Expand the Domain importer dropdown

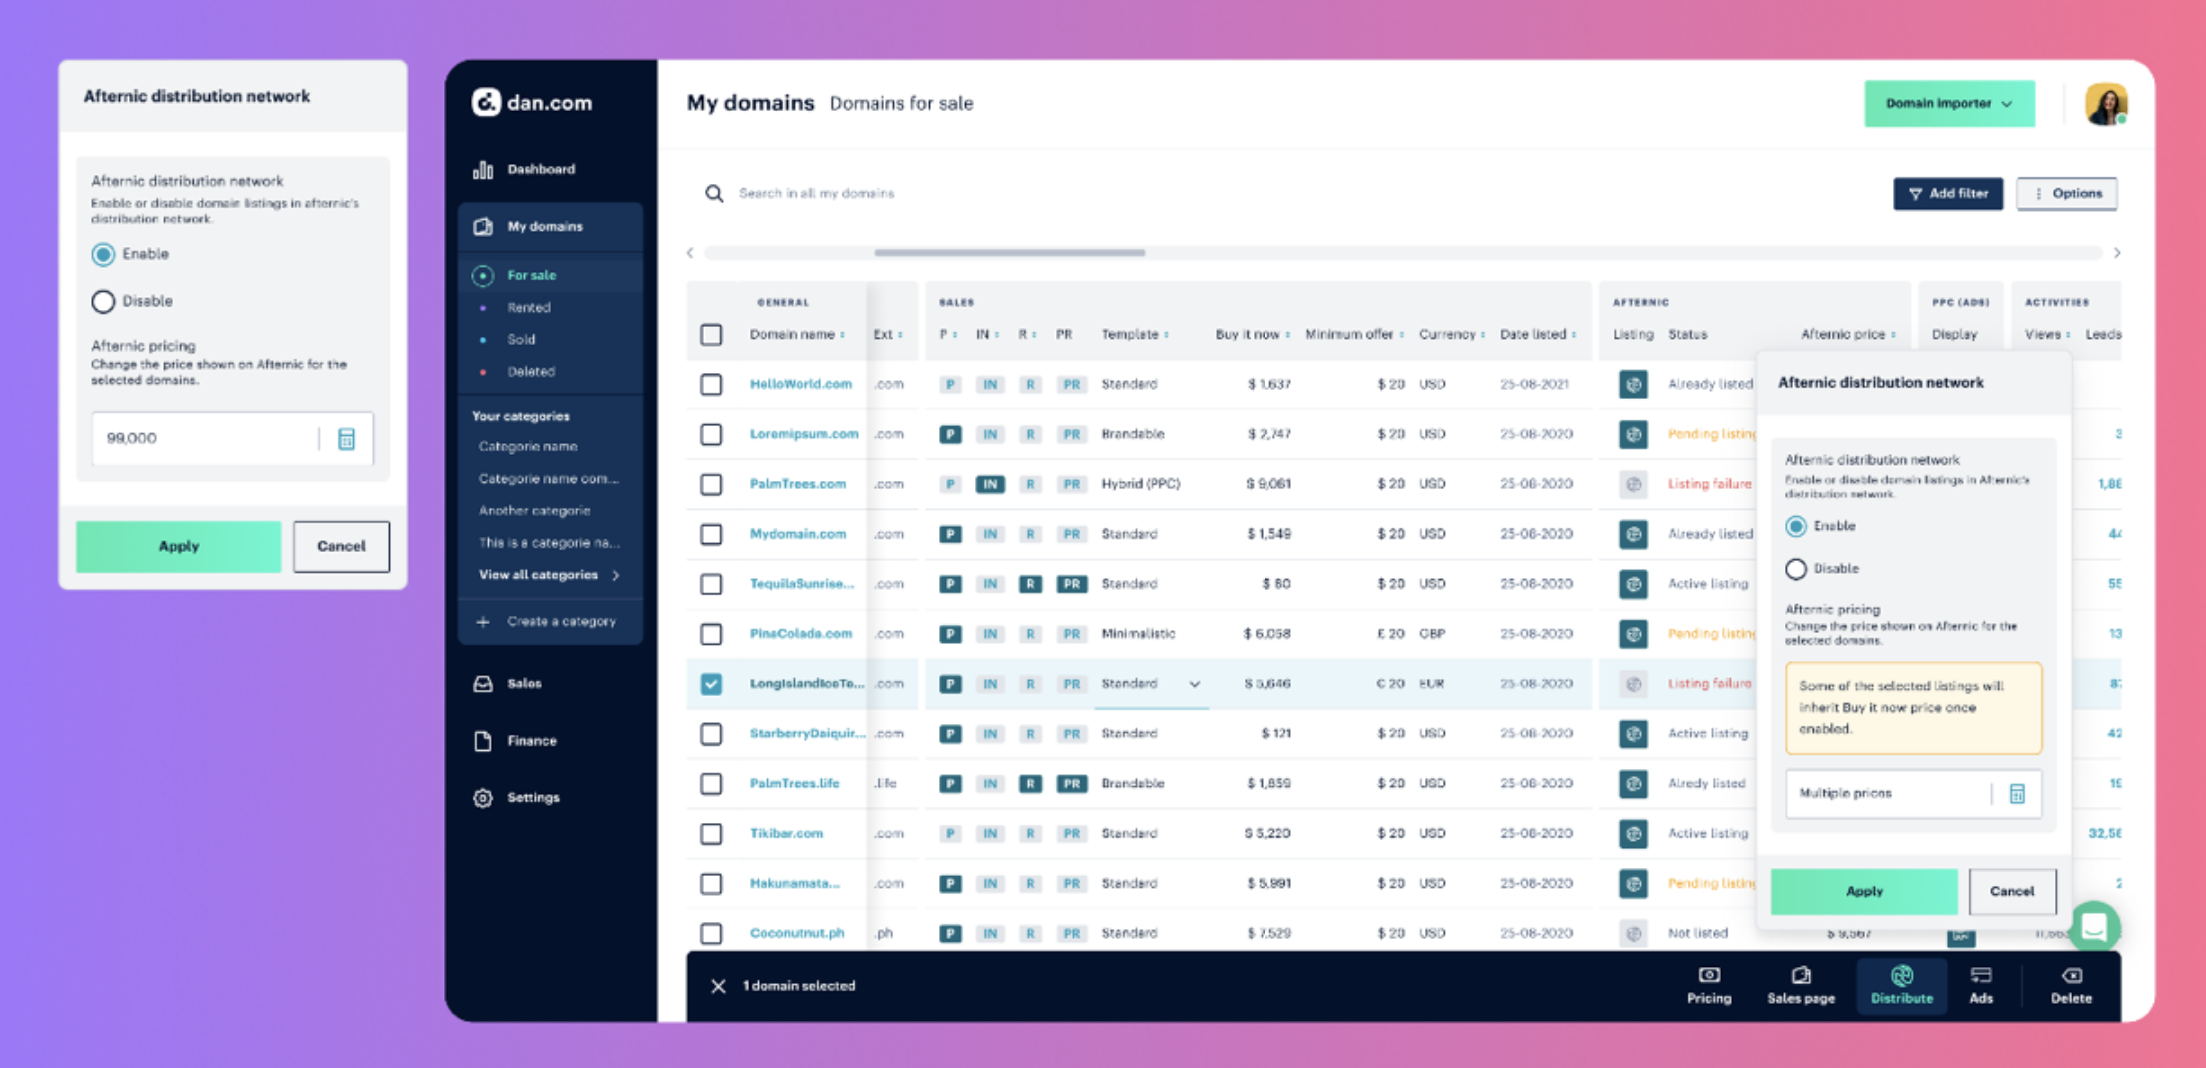click(x=1948, y=104)
